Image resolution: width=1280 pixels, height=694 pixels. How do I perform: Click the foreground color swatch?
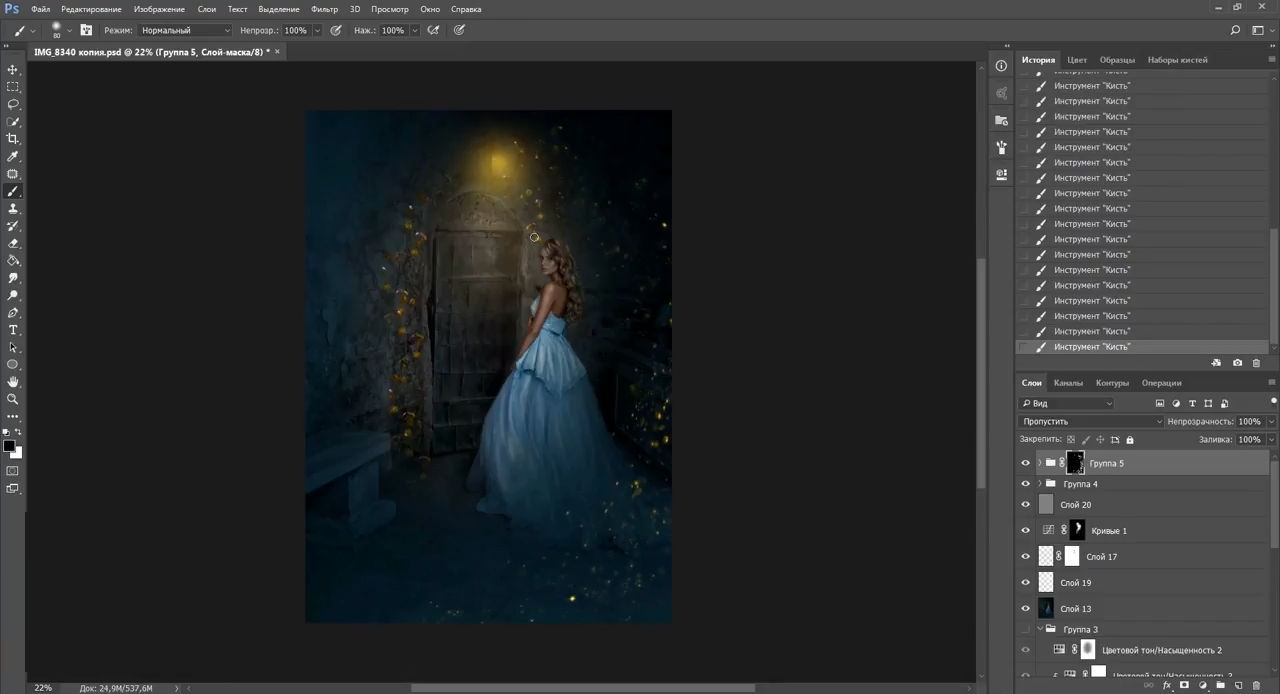tap(9, 446)
